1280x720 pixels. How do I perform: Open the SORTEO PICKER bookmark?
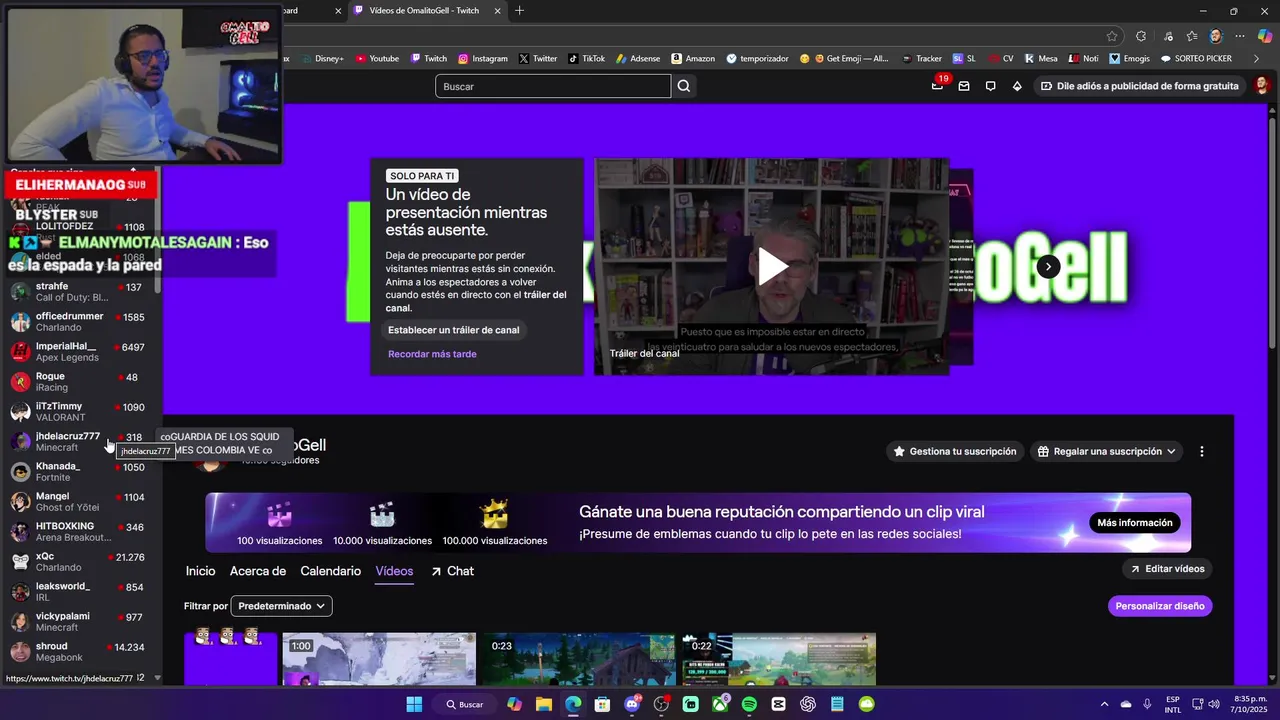coord(1196,59)
